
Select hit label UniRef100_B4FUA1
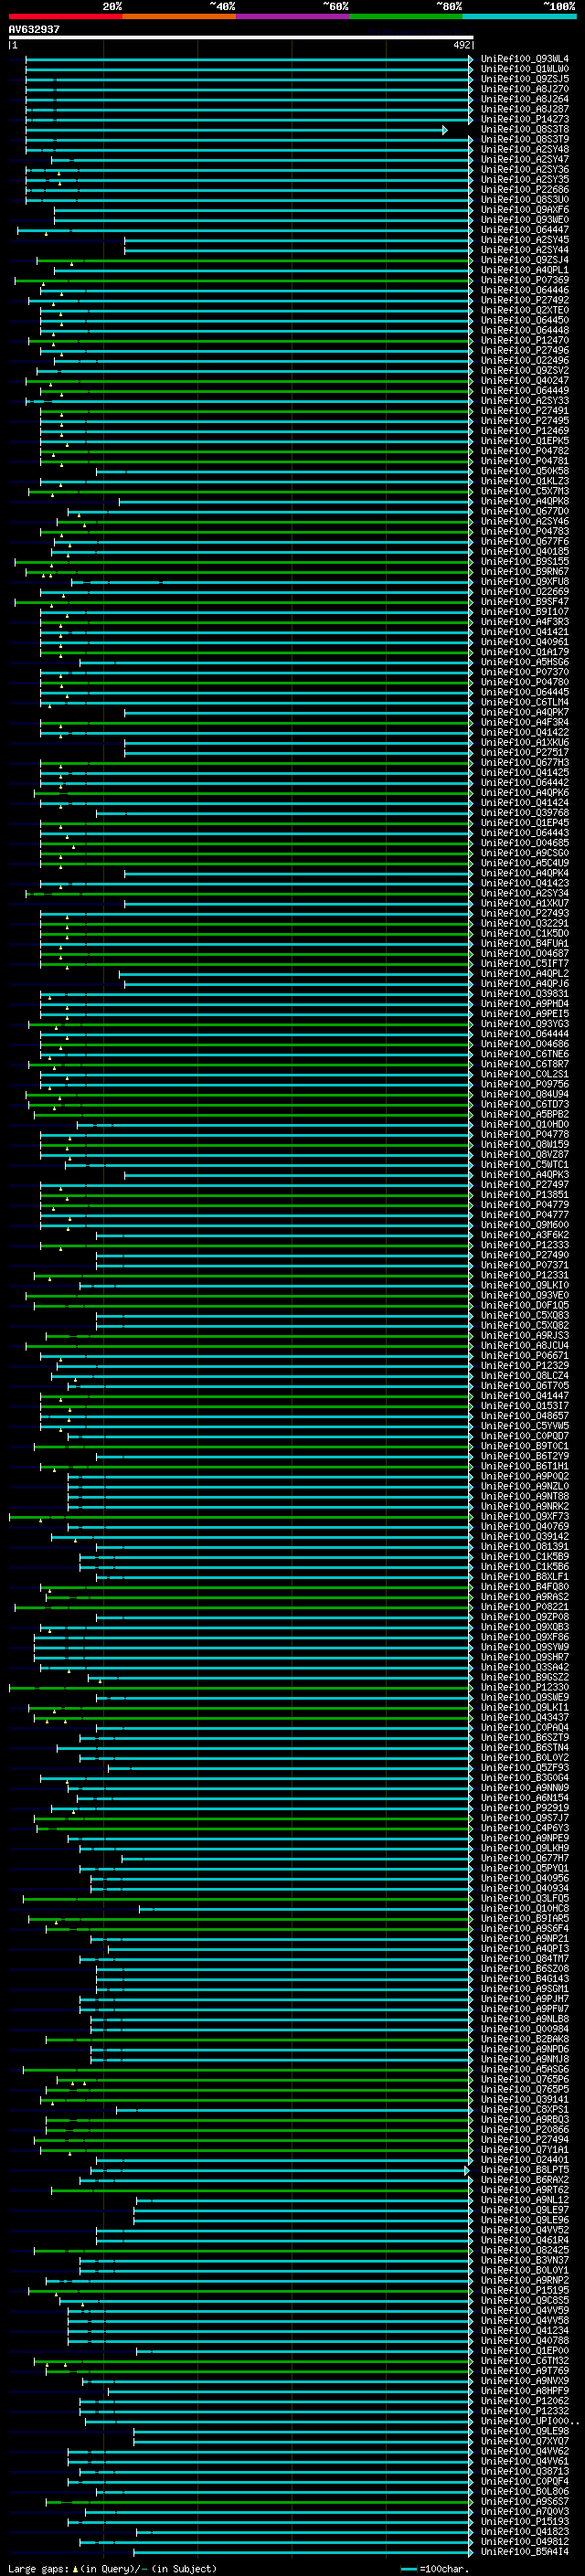[525, 944]
